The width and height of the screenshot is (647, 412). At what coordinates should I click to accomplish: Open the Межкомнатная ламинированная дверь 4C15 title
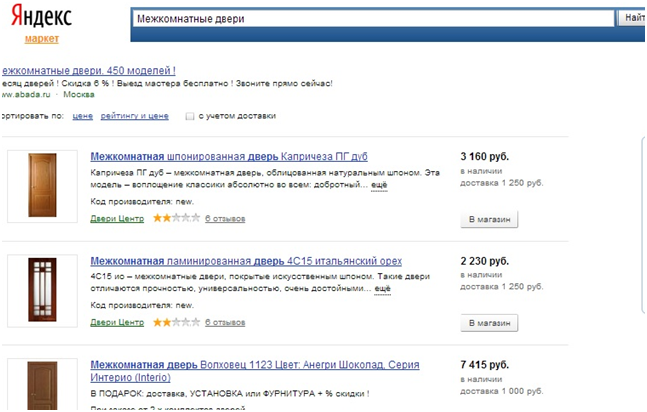[x=246, y=261]
